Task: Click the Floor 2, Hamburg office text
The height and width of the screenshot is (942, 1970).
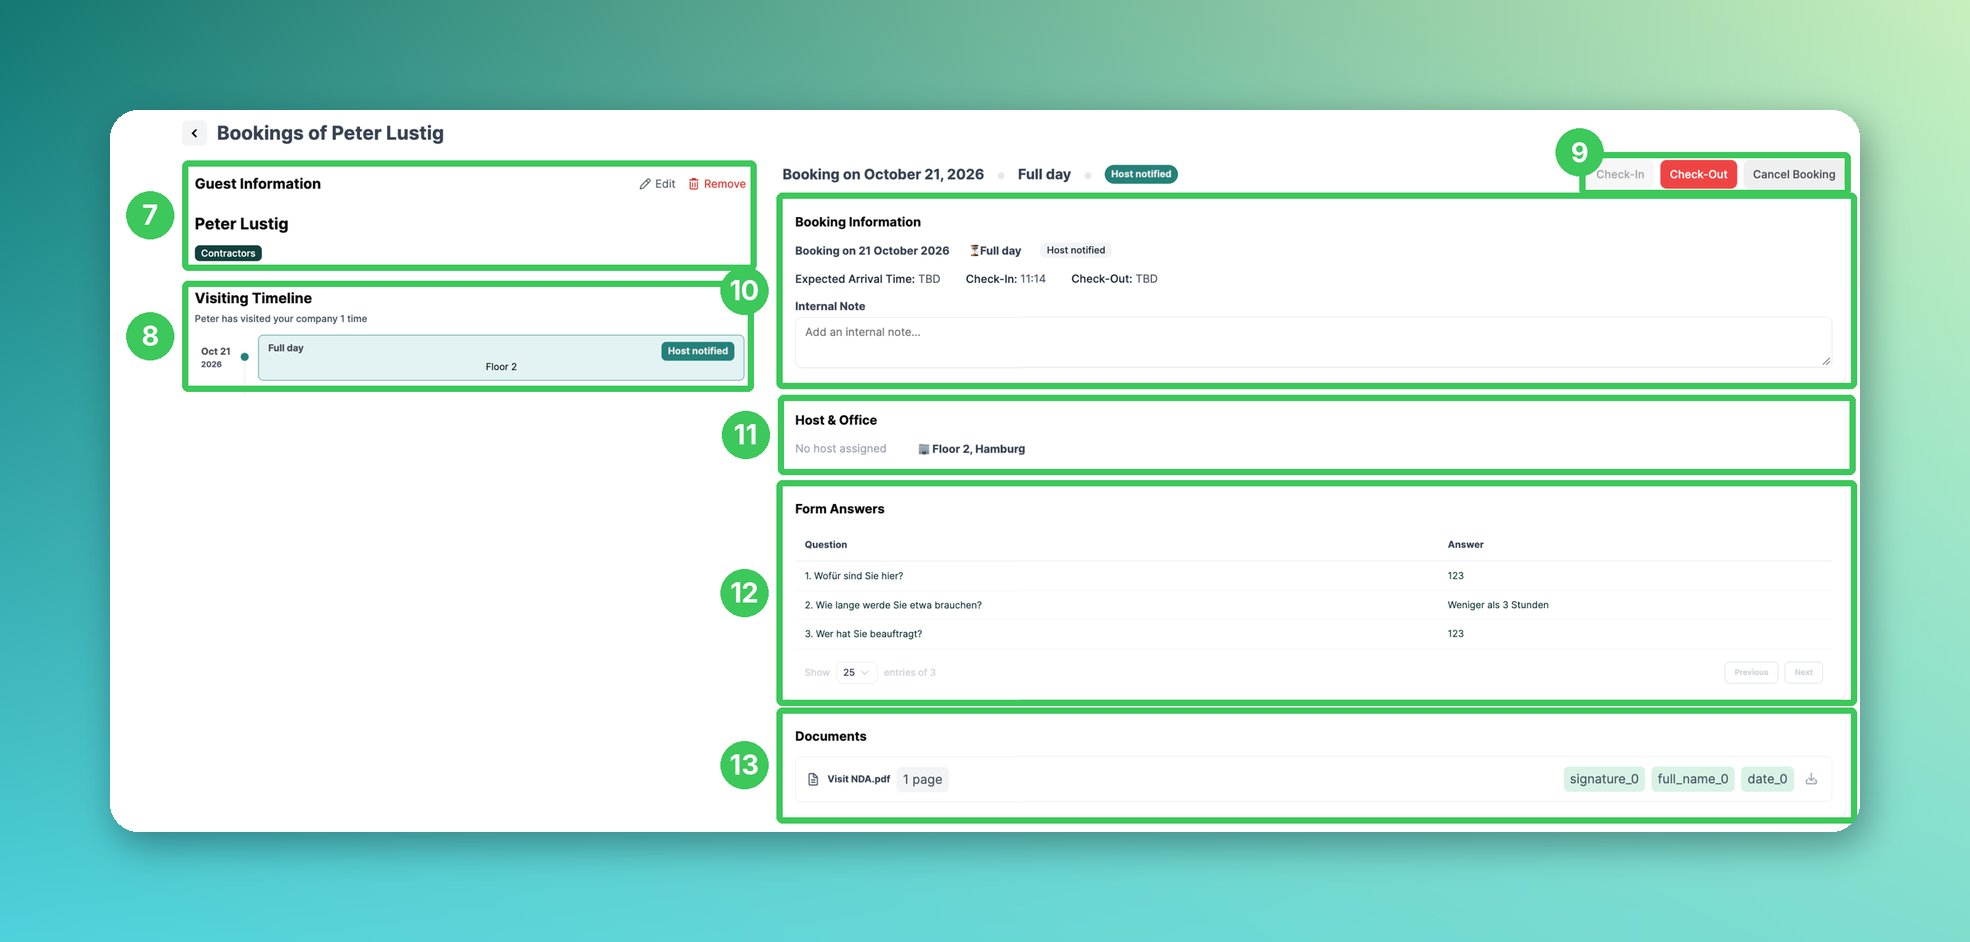Action: point(978,449)
